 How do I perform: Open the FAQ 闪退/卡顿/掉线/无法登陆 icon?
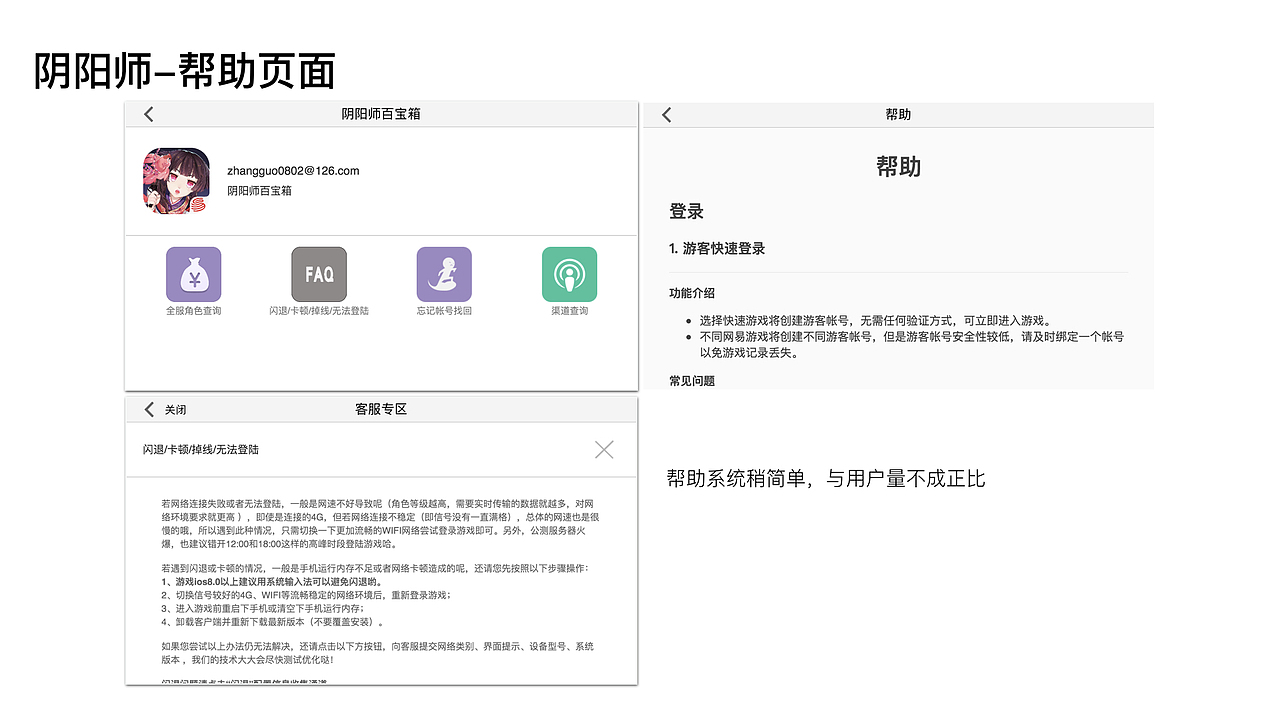coord(318,273)
